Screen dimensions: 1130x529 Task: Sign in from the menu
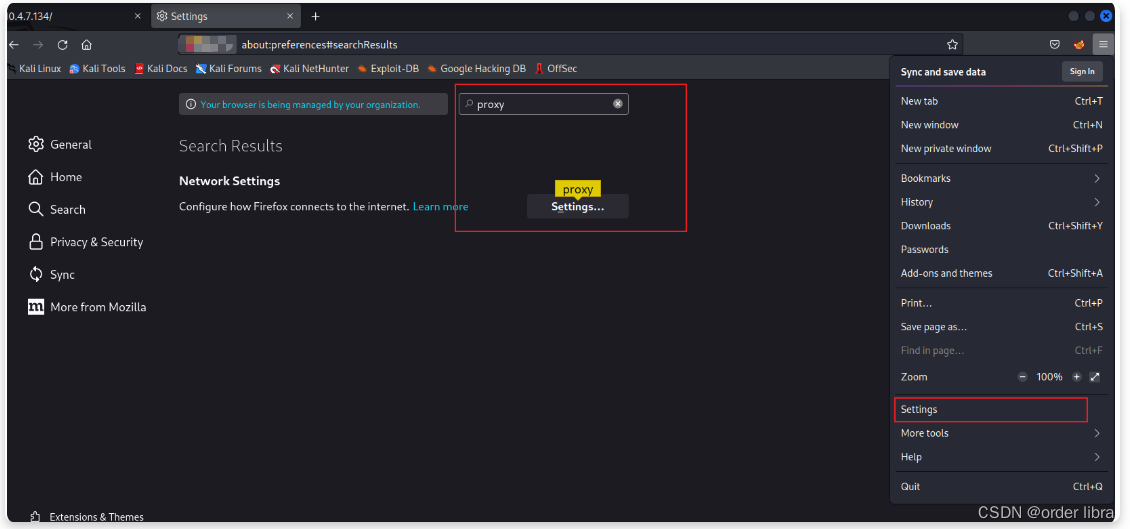tap(1082, 71)
